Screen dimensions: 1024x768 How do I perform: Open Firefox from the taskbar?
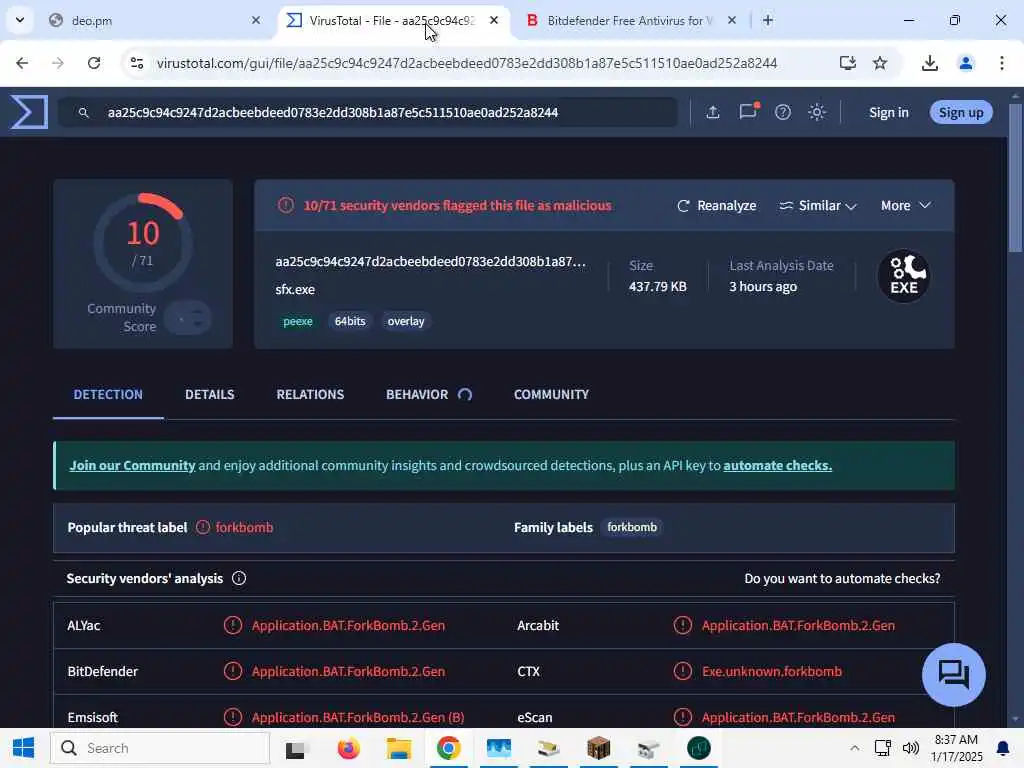pyautogui.click(x=348, y=748)
